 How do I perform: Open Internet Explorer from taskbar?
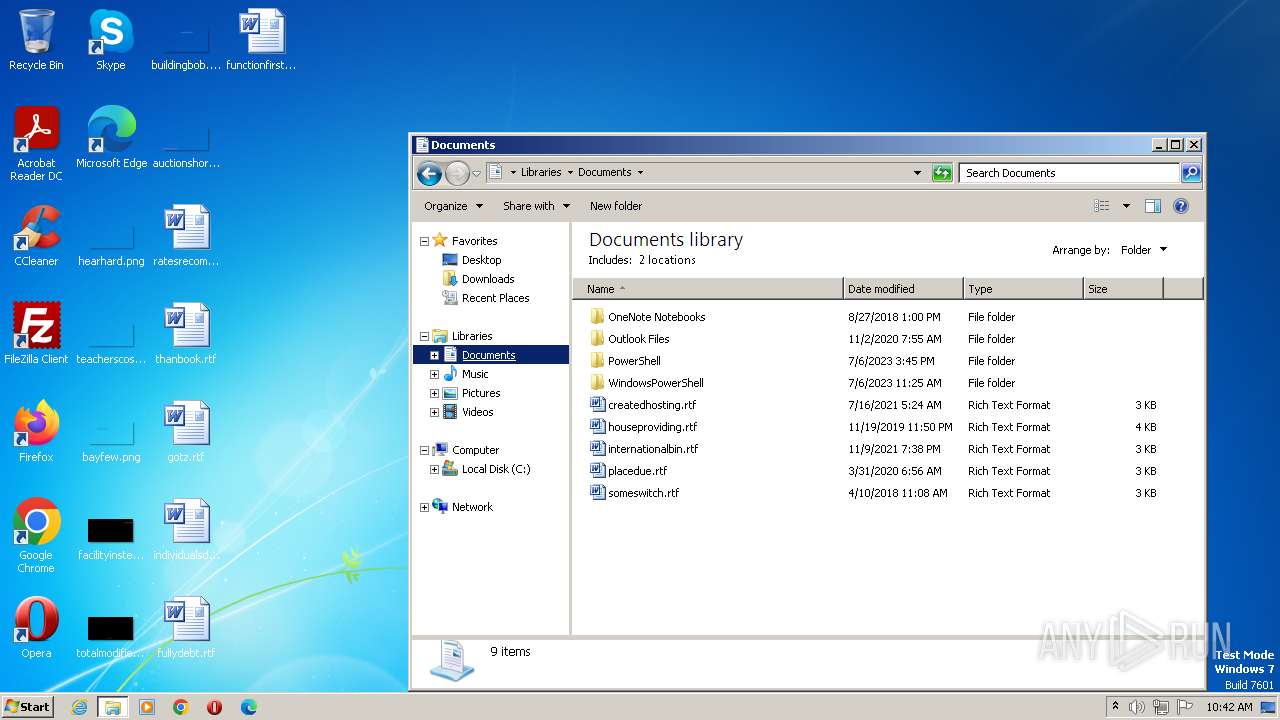pyautogui.click(x=79, y=707)
